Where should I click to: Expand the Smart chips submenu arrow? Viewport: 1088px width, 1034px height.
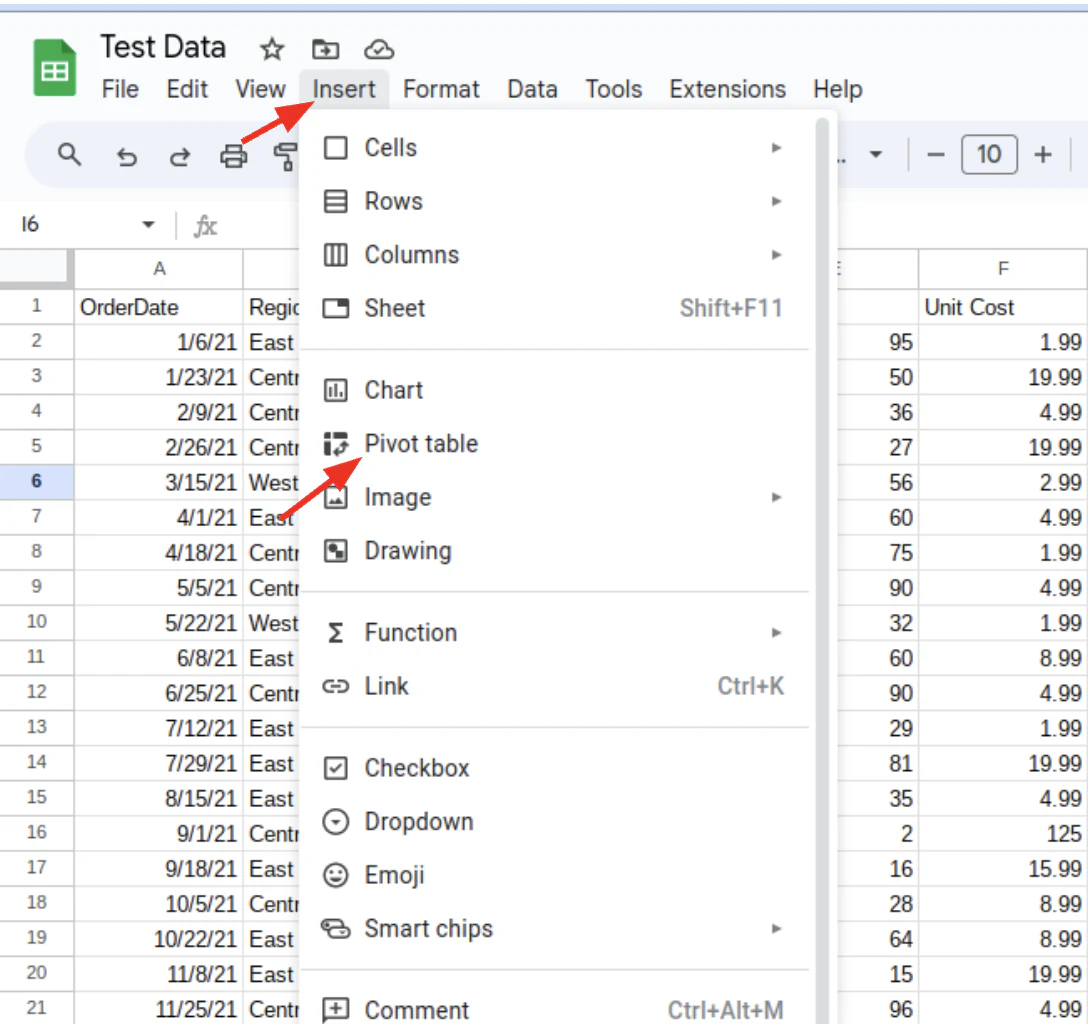coord(776,929)
